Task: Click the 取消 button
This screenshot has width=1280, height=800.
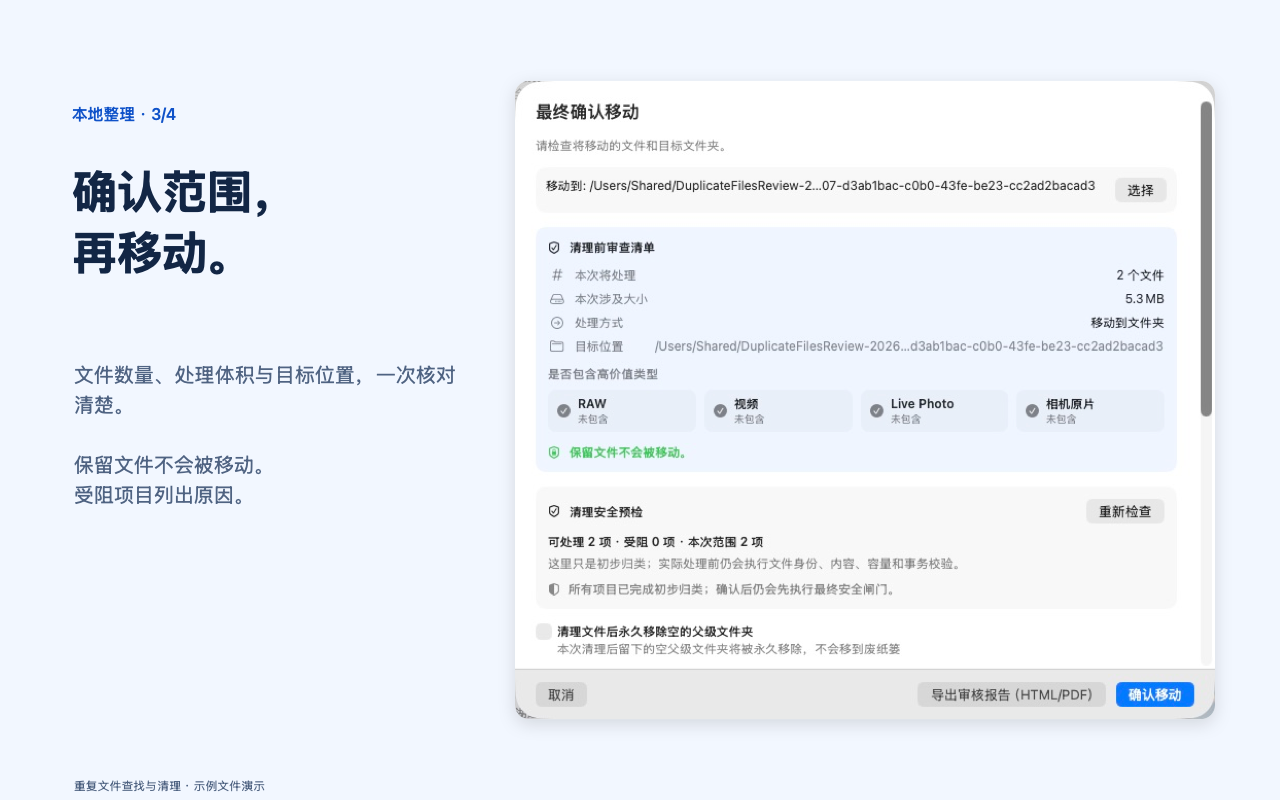Action: pos(561,695)
